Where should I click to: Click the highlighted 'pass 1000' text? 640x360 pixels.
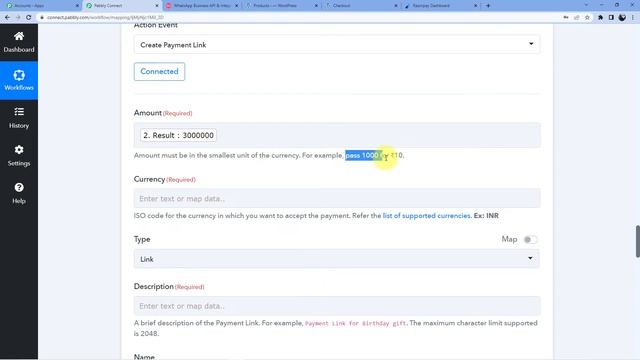point(363,155)
